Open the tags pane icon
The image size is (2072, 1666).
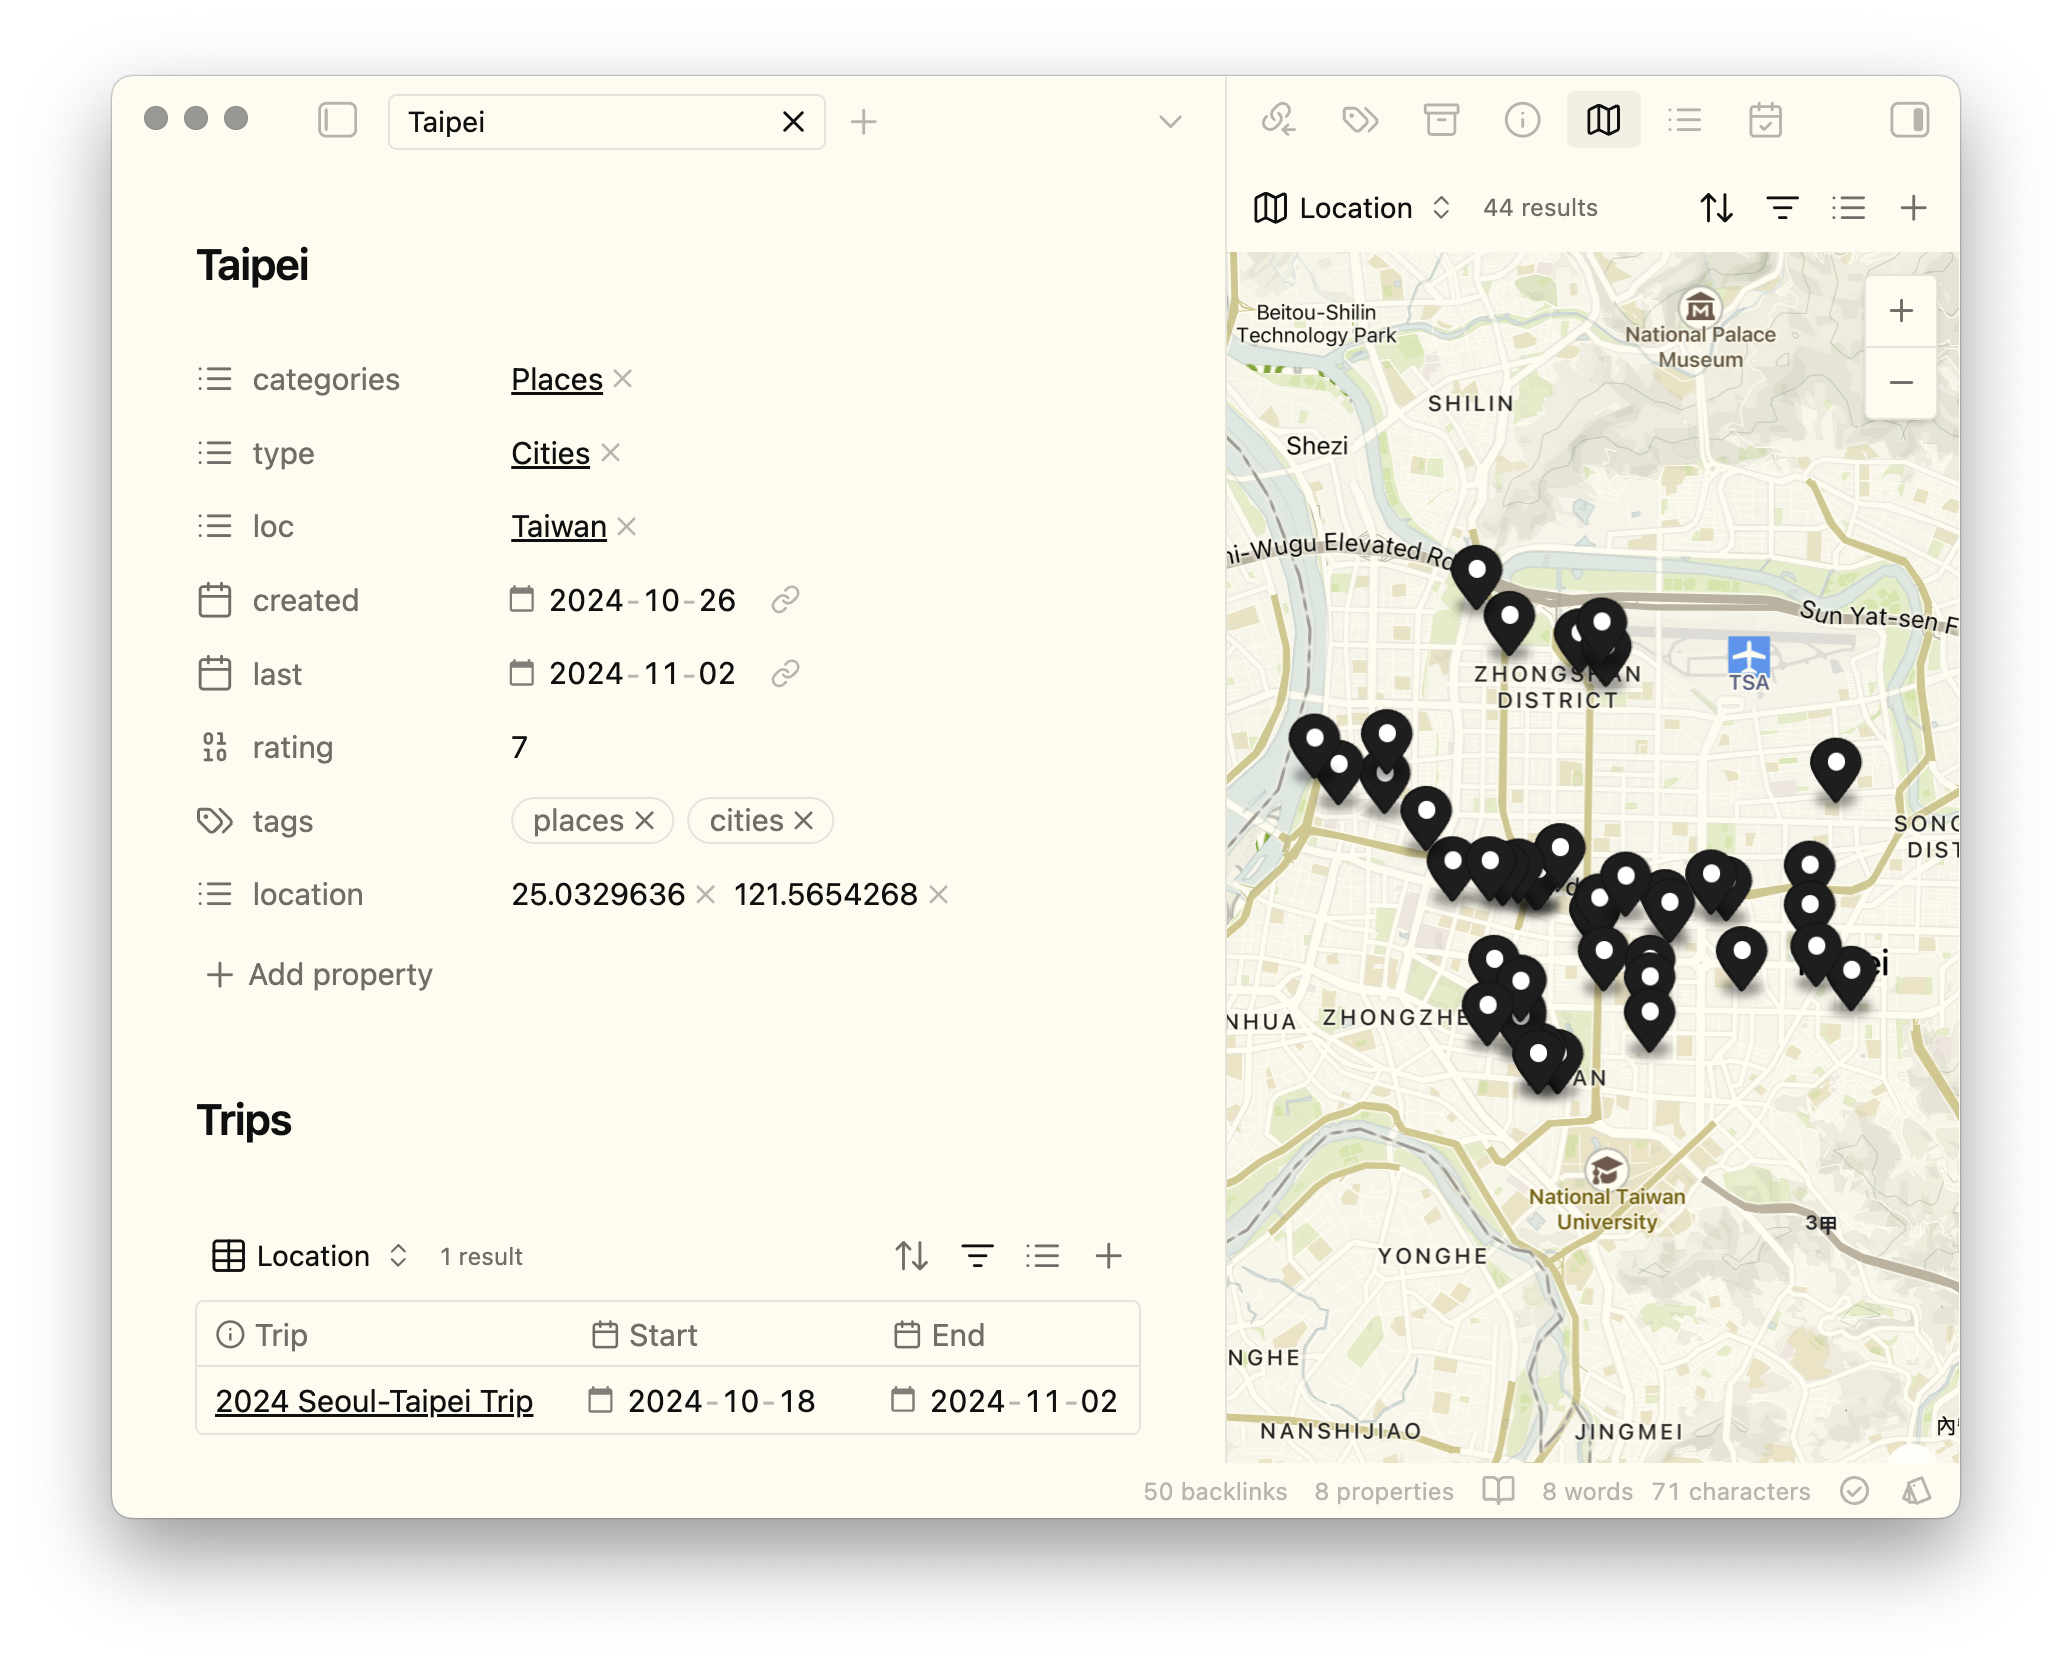[x=1359, y=120]
